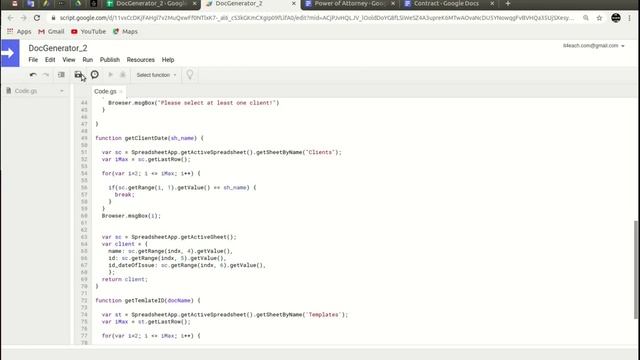
Task: Go back with browser back arrow
Action: (x=10, y=18)
